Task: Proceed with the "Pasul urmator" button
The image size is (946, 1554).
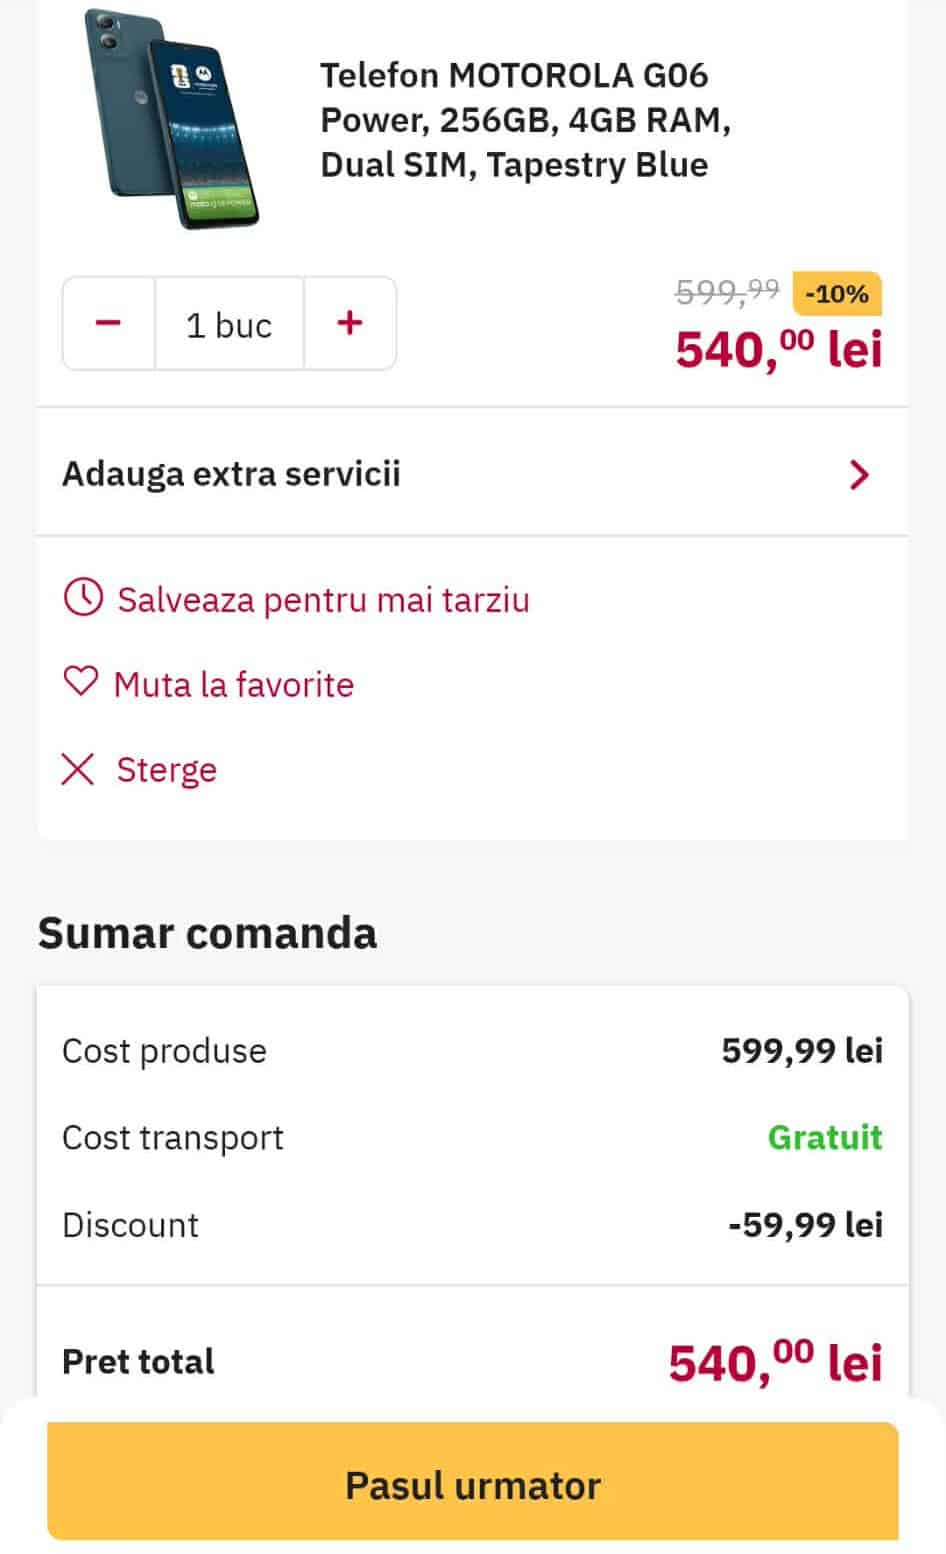Action: (473, 1483)
